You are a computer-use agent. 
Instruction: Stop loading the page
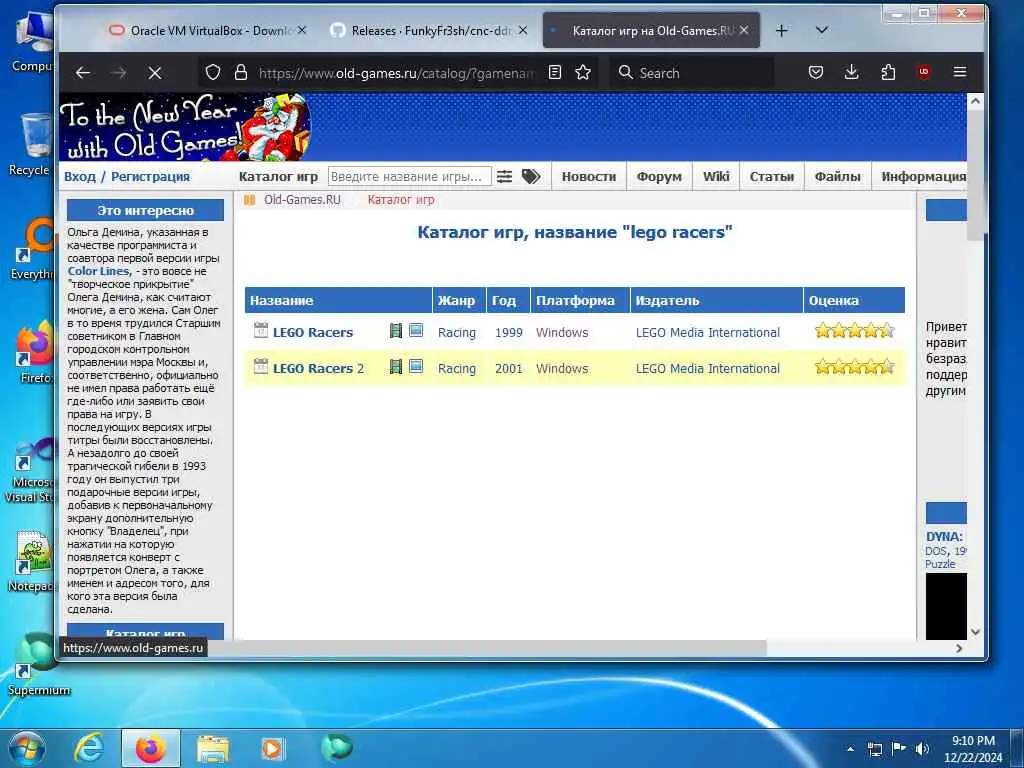tap(155, 72)
